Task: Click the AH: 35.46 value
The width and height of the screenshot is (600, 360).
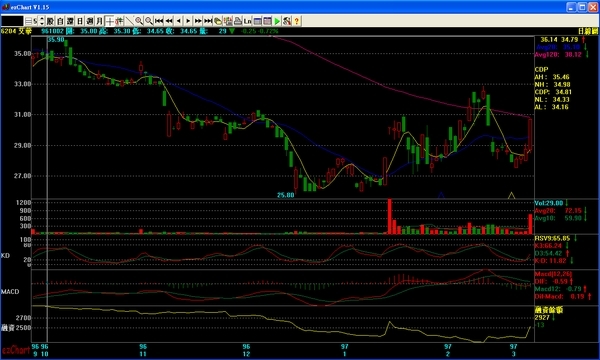Action: [552, 77]
